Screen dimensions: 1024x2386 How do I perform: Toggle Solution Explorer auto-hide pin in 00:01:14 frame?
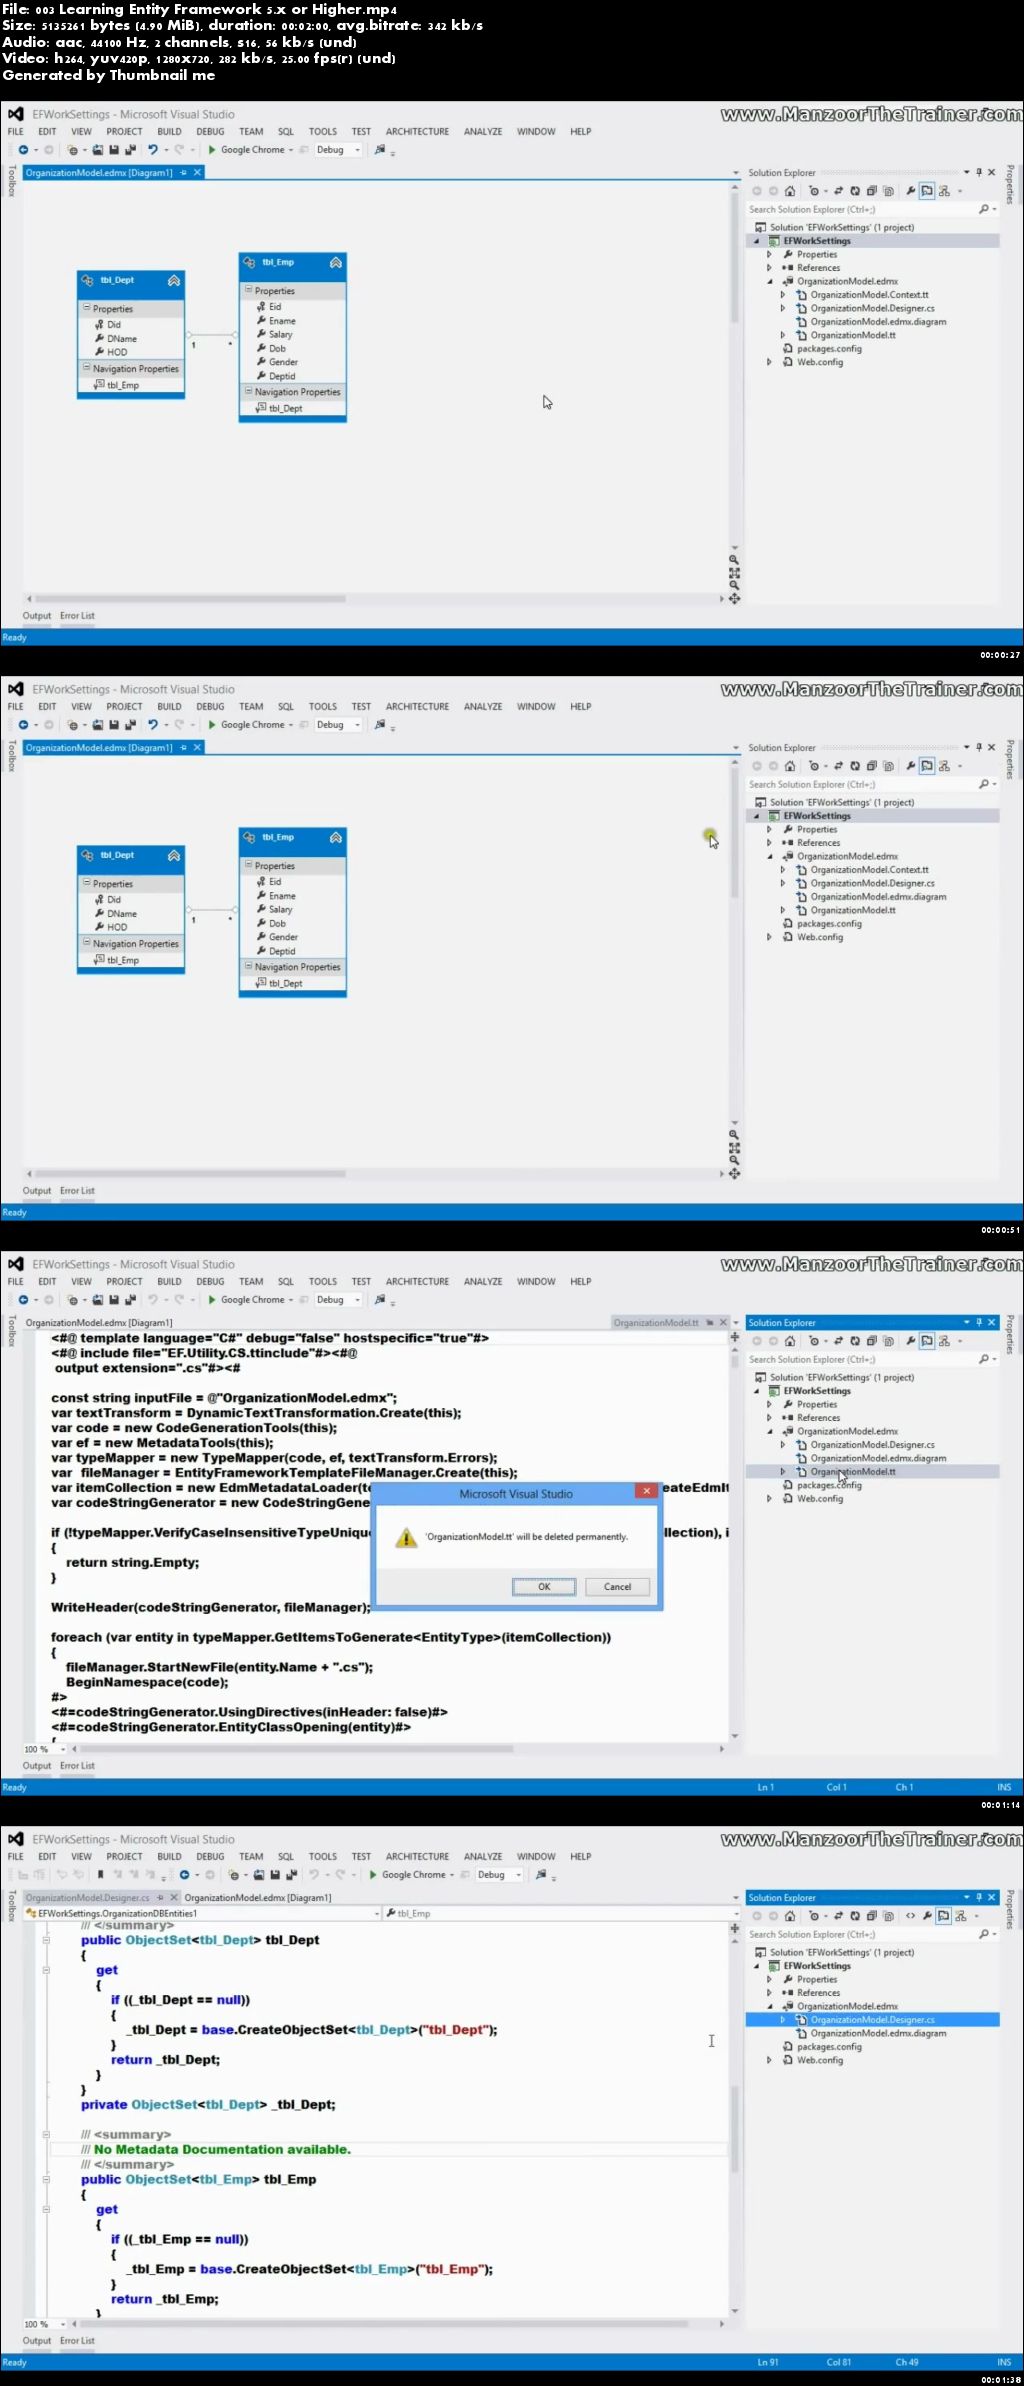coord(979,1323)
